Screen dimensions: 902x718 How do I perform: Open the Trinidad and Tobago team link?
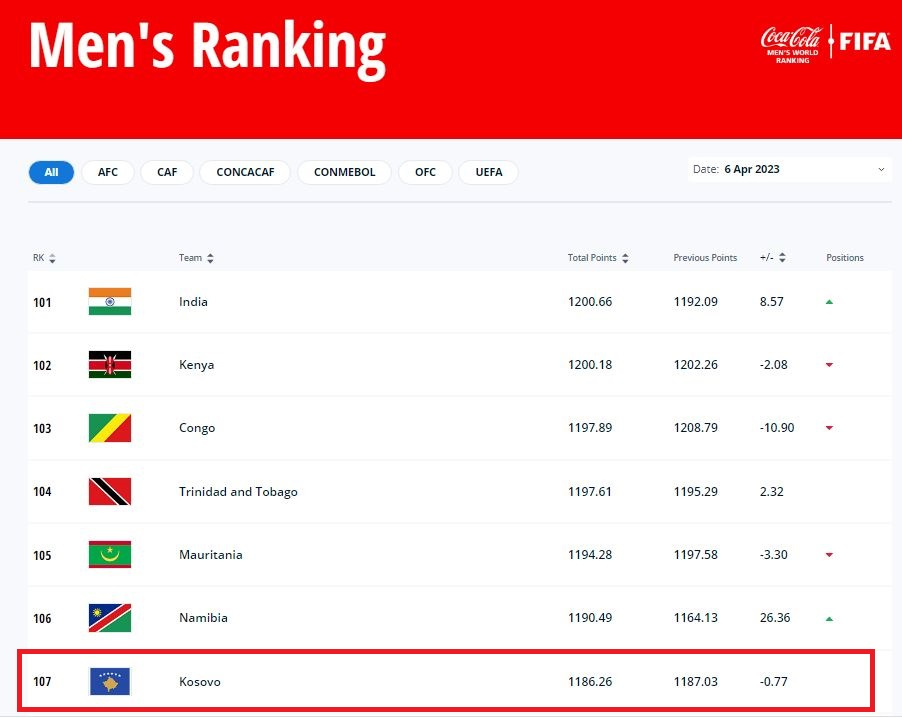pos(238,491)
